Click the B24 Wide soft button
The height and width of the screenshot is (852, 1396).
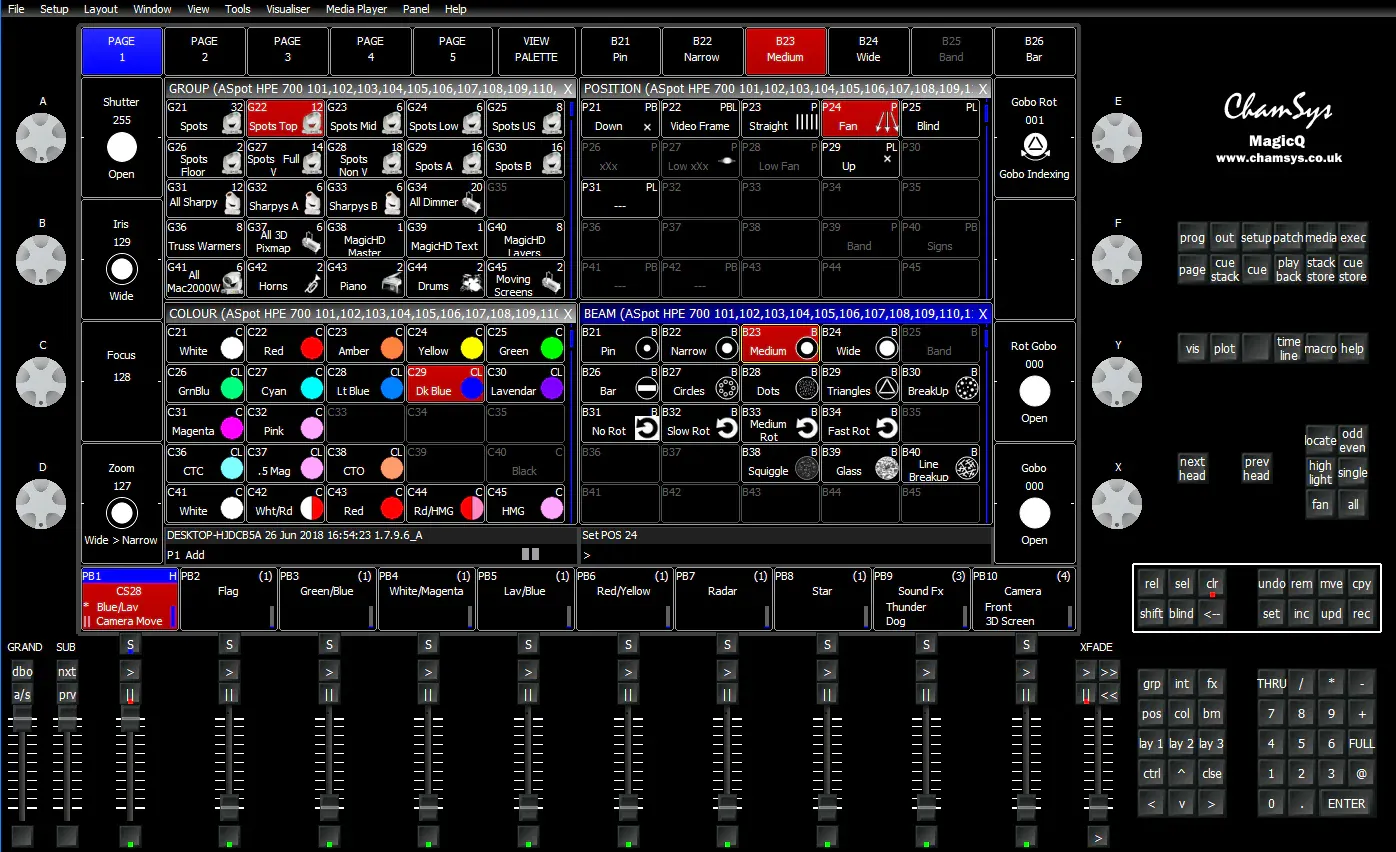coord(868,50)
